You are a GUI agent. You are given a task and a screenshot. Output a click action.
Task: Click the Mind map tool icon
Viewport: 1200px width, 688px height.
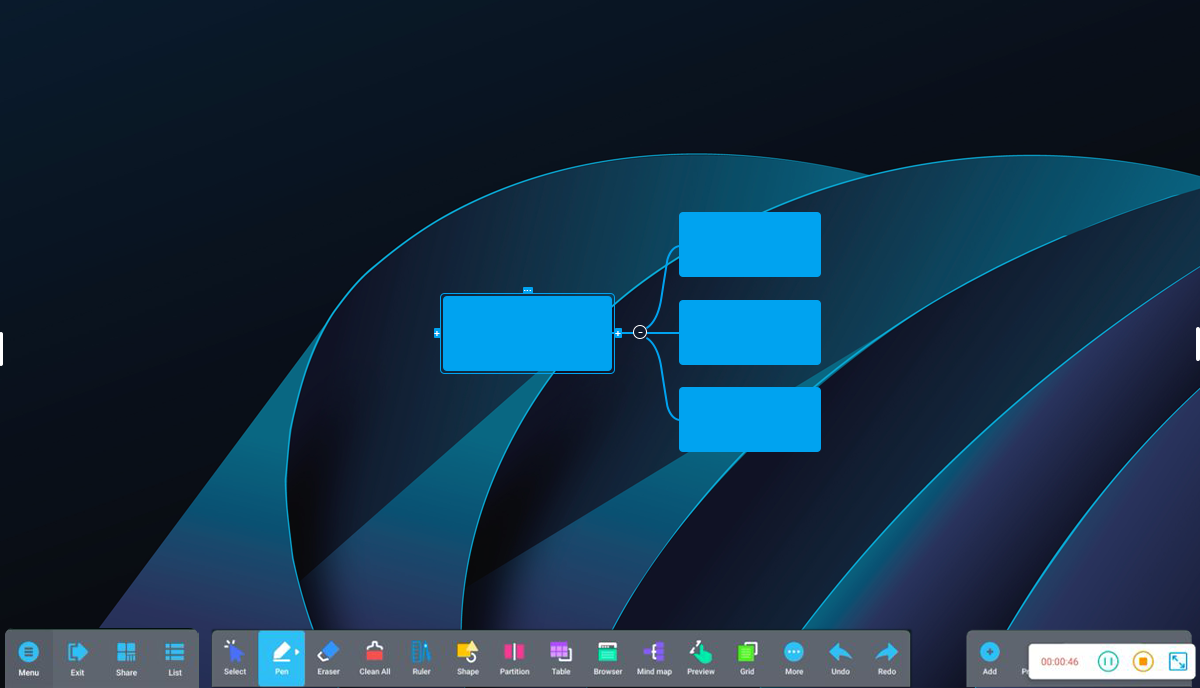coord(654,656)
